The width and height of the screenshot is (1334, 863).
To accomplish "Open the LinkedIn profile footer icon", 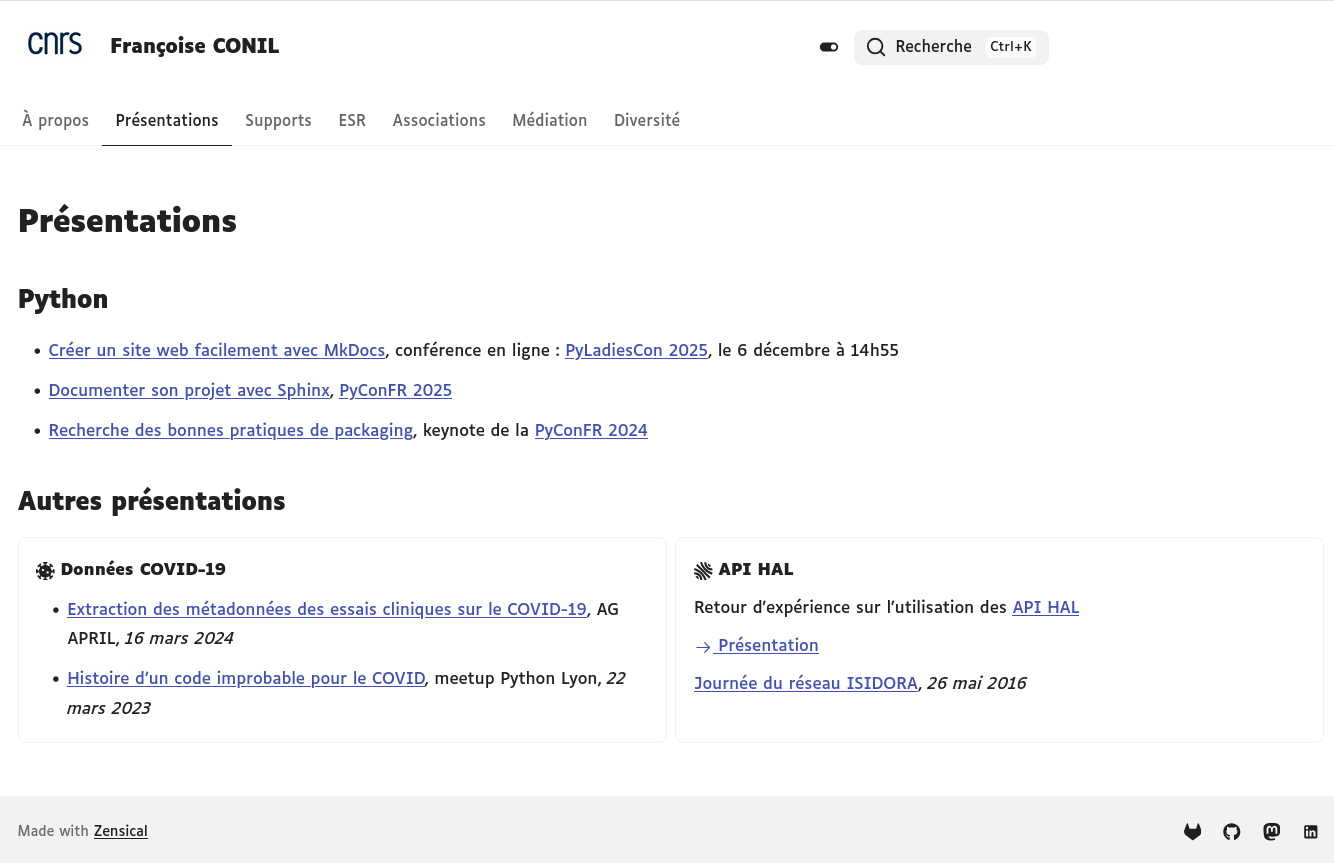I will (1310, 831).
